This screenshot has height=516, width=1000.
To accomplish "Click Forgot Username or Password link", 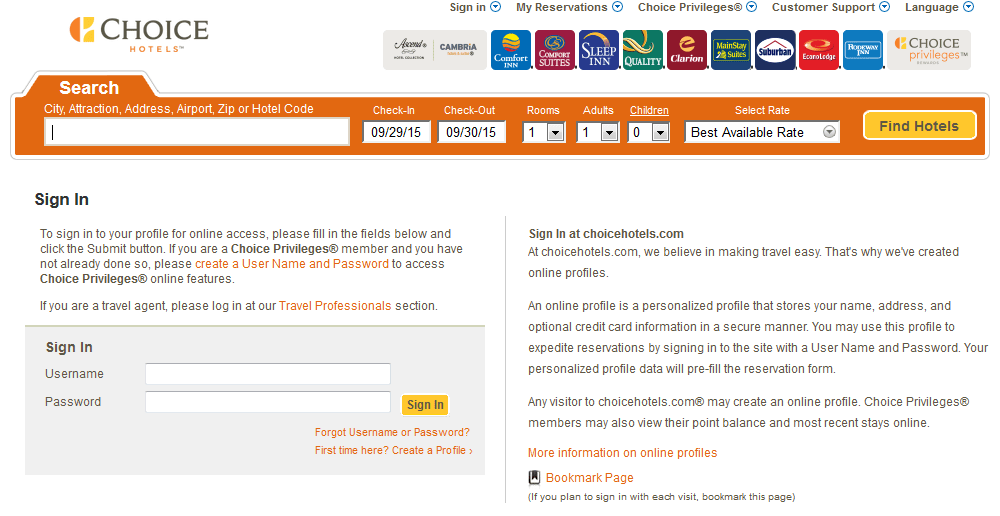I will 392,432.
